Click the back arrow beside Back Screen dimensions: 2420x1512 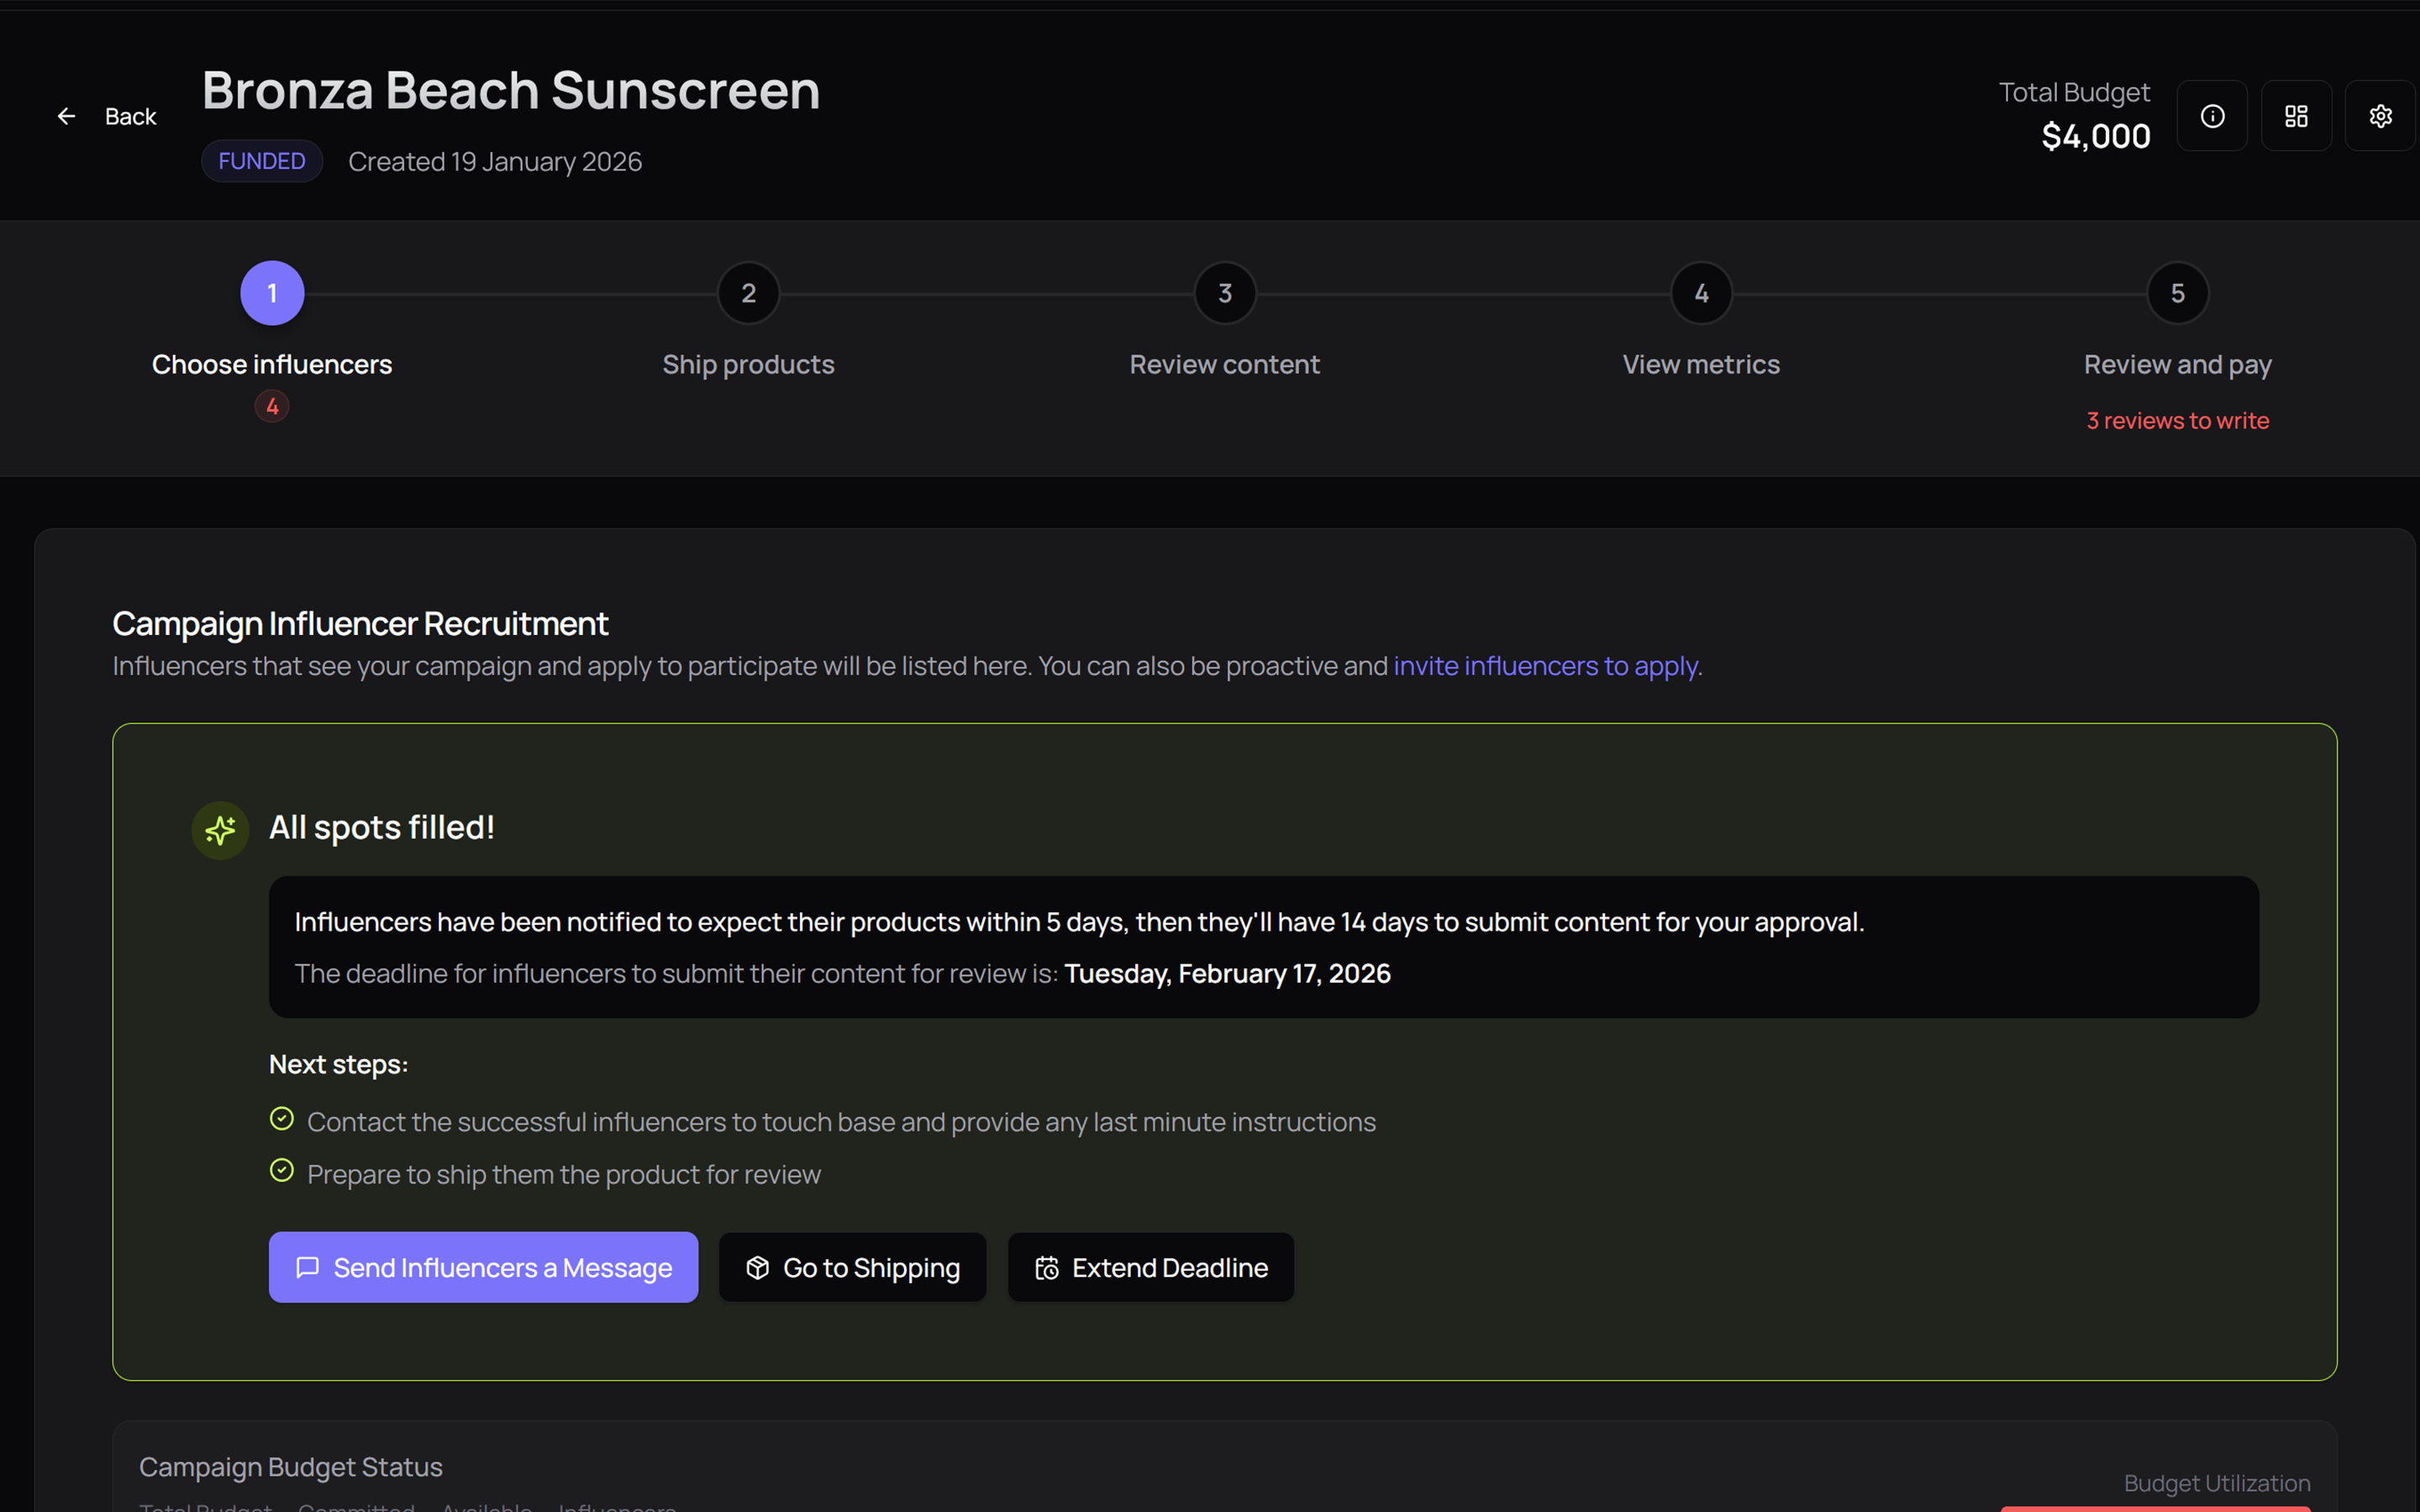pyautogui.click(x=66, y=115)
